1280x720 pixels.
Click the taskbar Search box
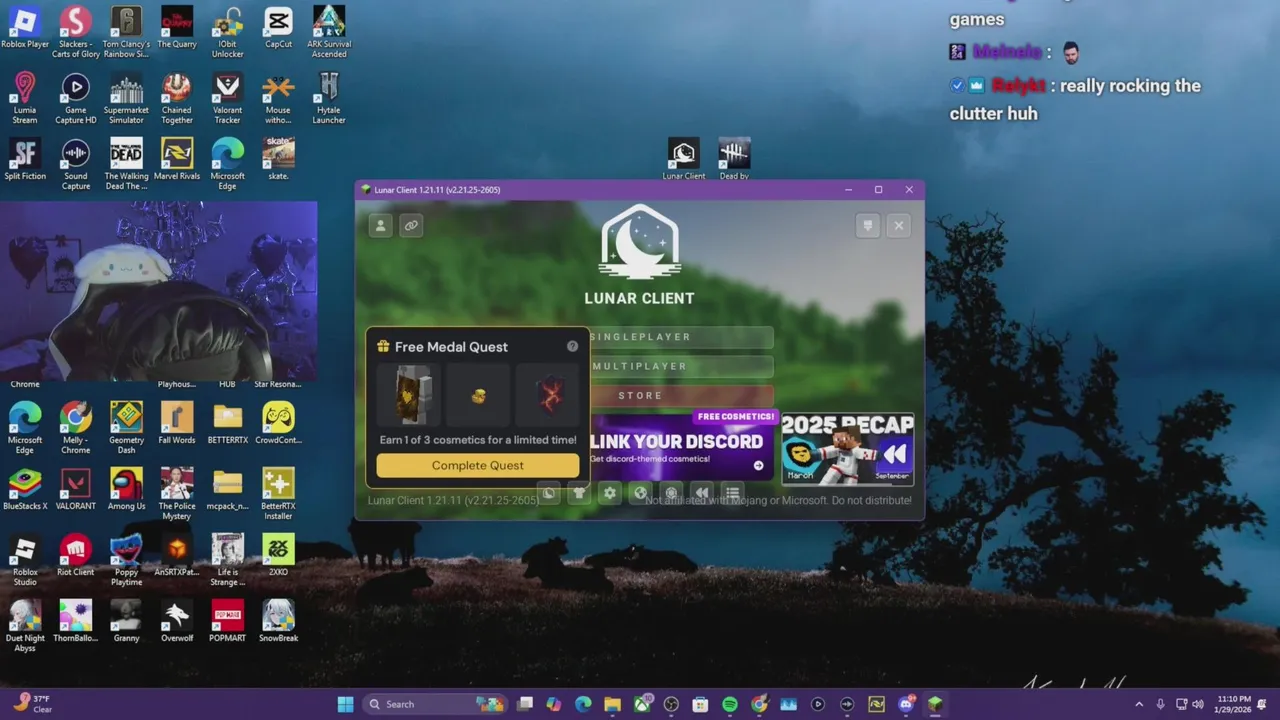click(434, 704)
